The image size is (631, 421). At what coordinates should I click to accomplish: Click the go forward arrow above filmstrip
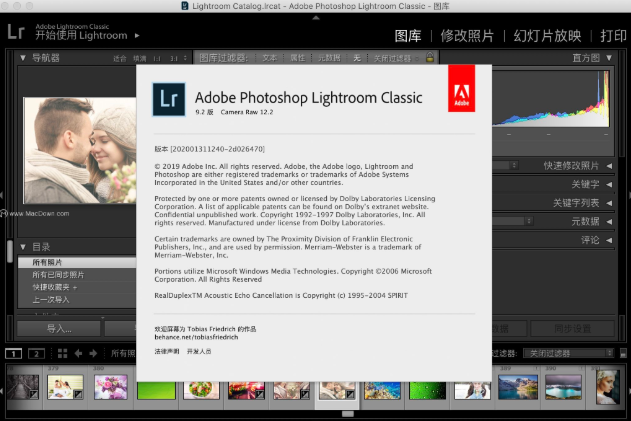pyautogui.click(x=93, y=354)
